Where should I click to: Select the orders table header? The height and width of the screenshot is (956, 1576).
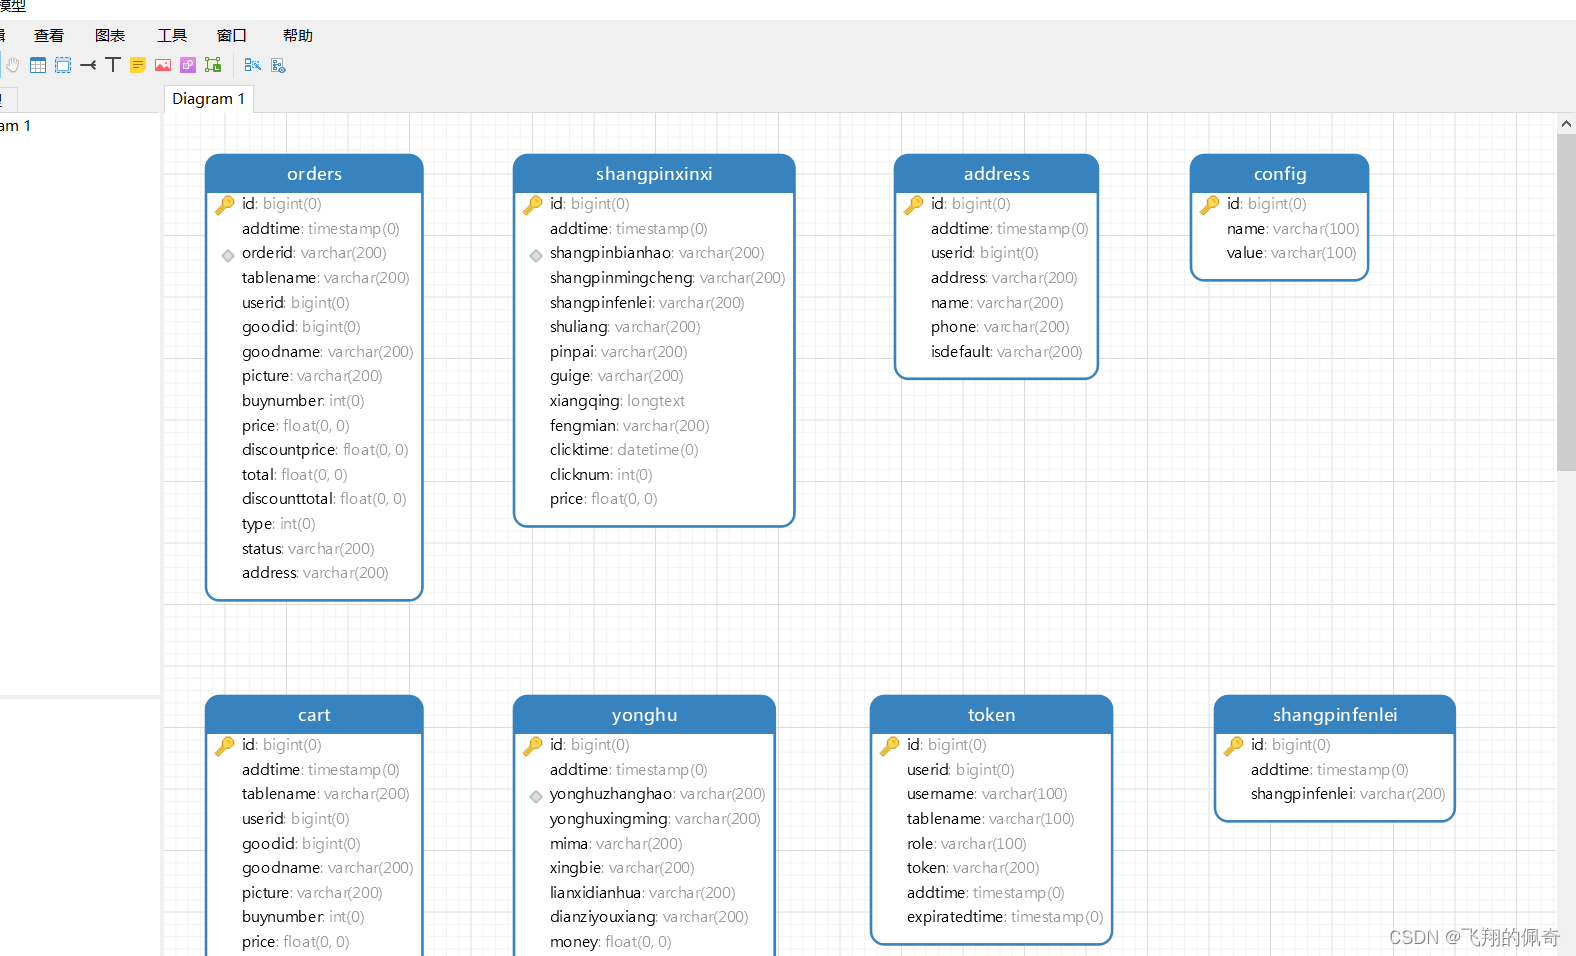(x=314, y=174)
